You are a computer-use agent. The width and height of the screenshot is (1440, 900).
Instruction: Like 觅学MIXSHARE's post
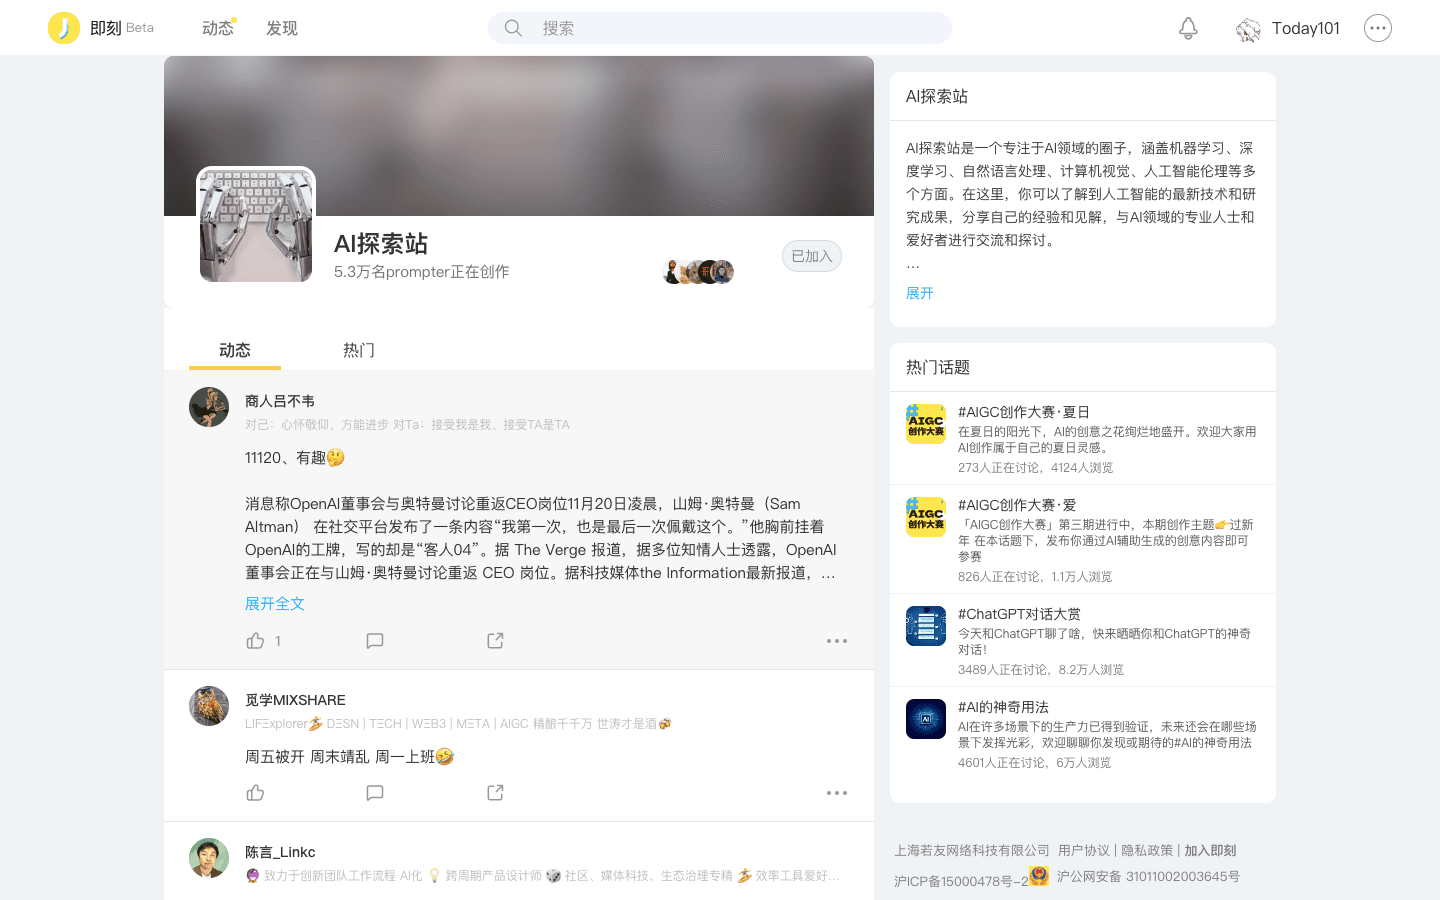click(256, 793)
